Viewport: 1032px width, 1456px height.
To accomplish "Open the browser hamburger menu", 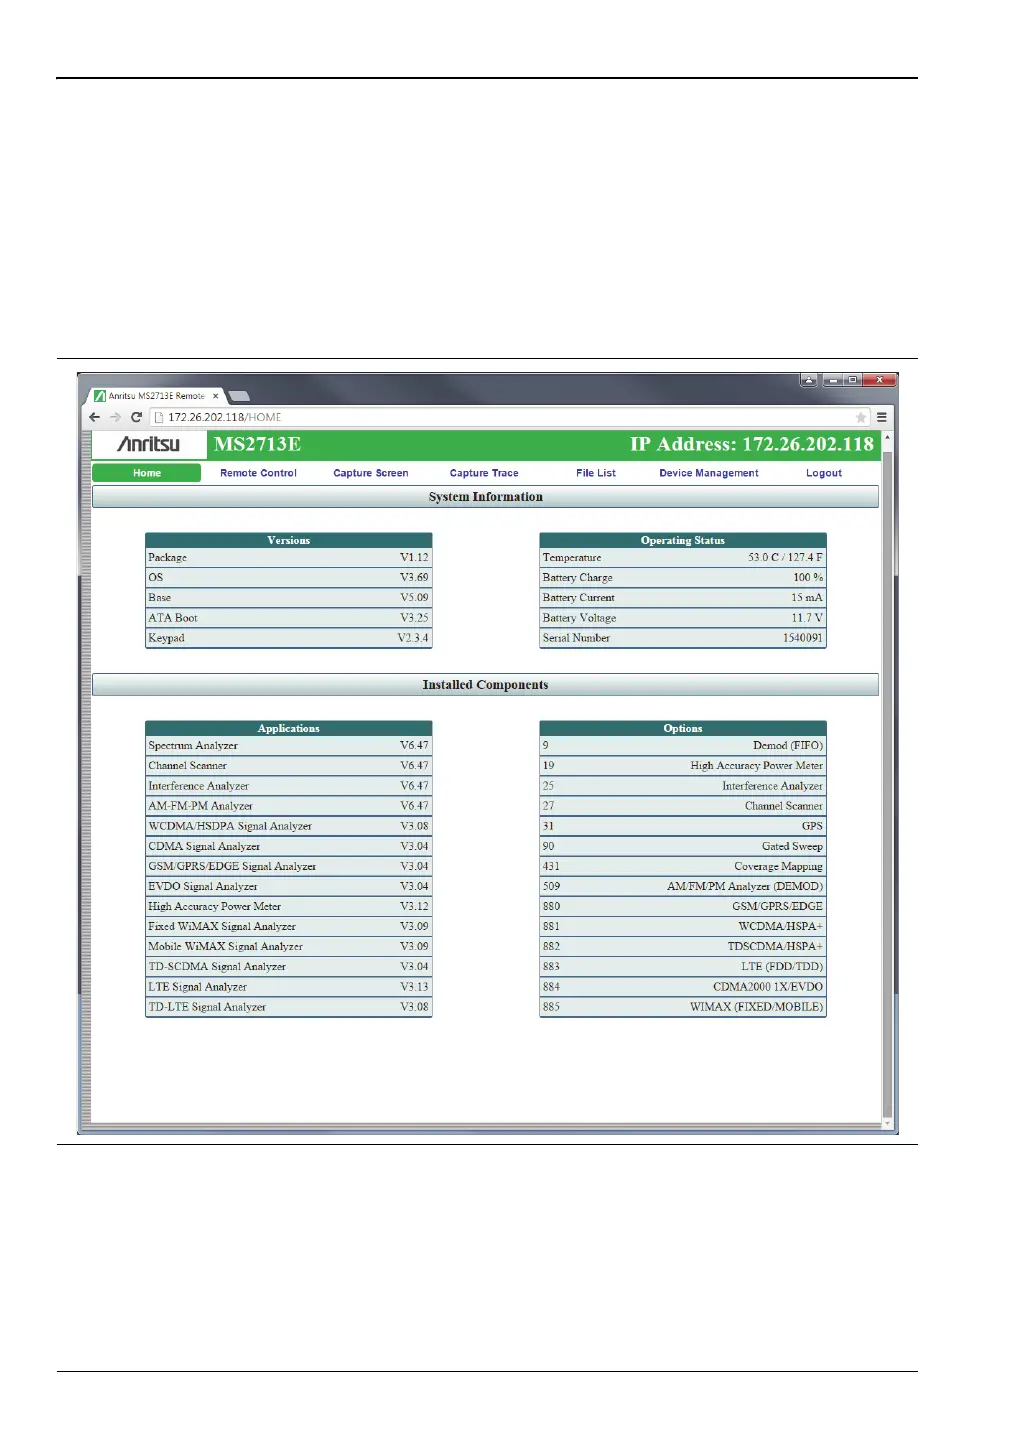I will tap(882, 417).
